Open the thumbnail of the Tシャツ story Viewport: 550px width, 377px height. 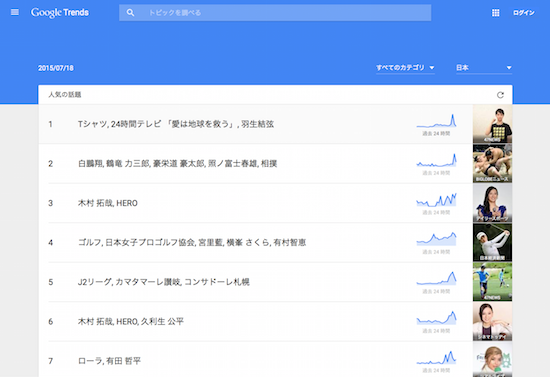[492, 124]
